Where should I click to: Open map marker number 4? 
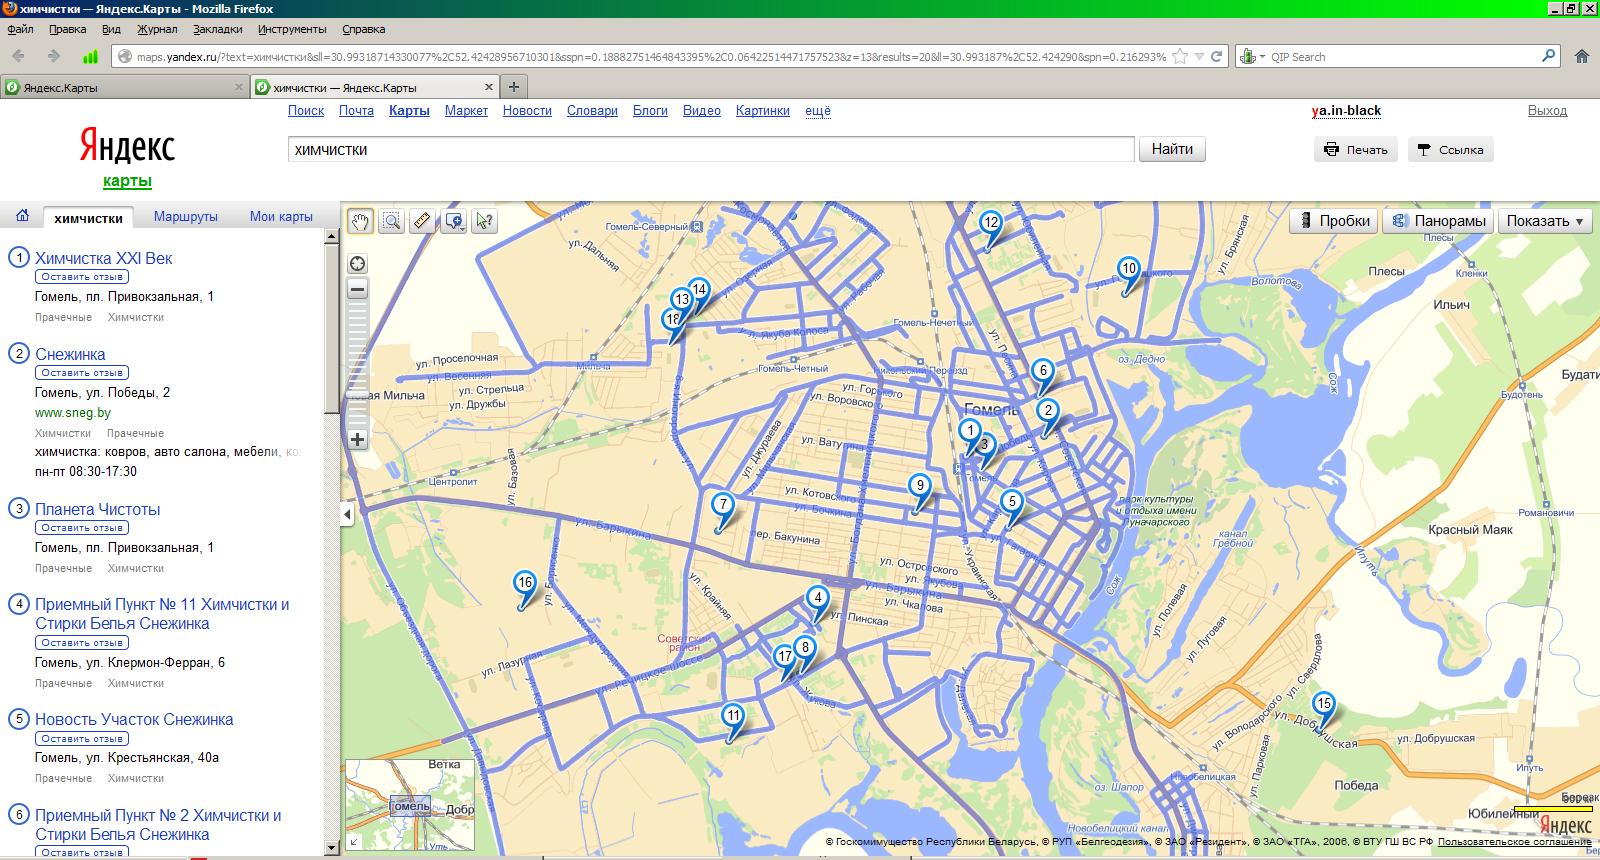click(818, 598)
